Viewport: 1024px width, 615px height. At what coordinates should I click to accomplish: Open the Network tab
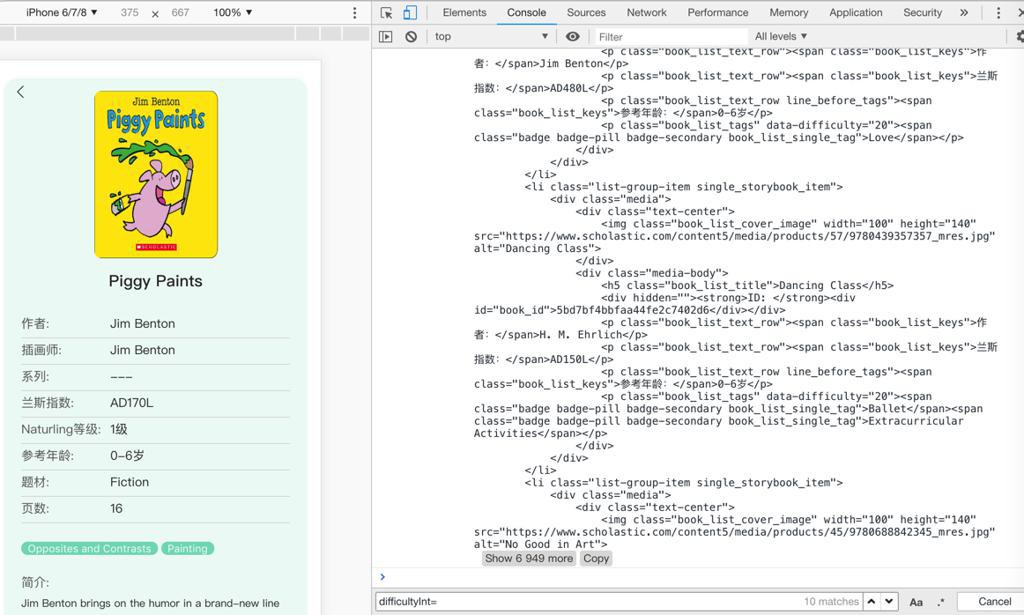coord(647,12)
